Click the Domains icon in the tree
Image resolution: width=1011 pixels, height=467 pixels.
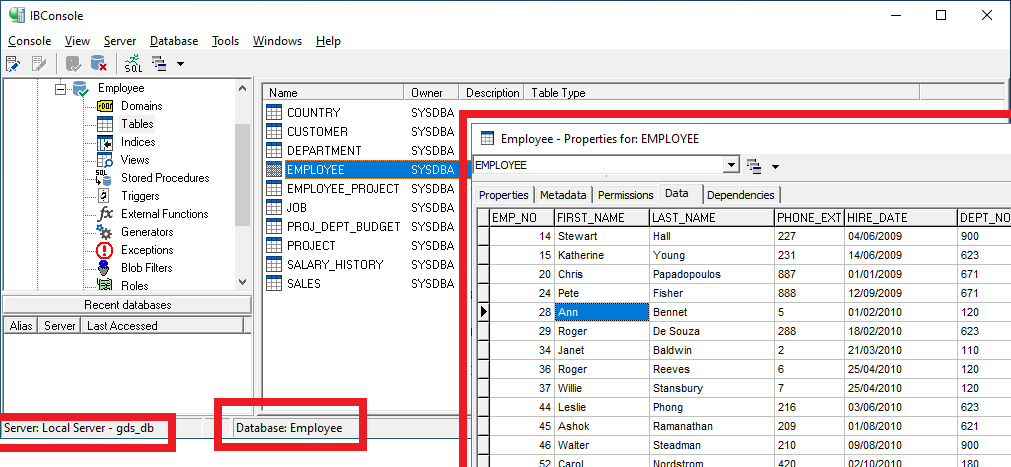(104, 106)
